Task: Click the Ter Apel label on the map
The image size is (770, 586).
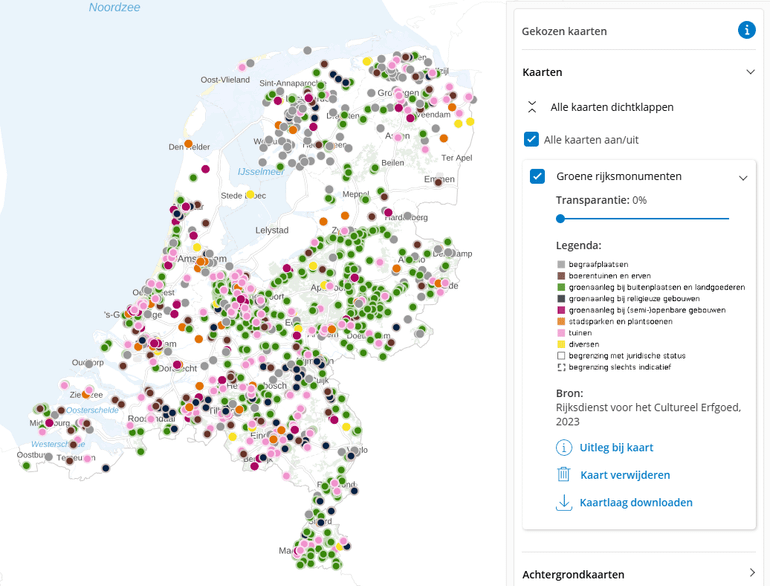Action: [457, 158]
